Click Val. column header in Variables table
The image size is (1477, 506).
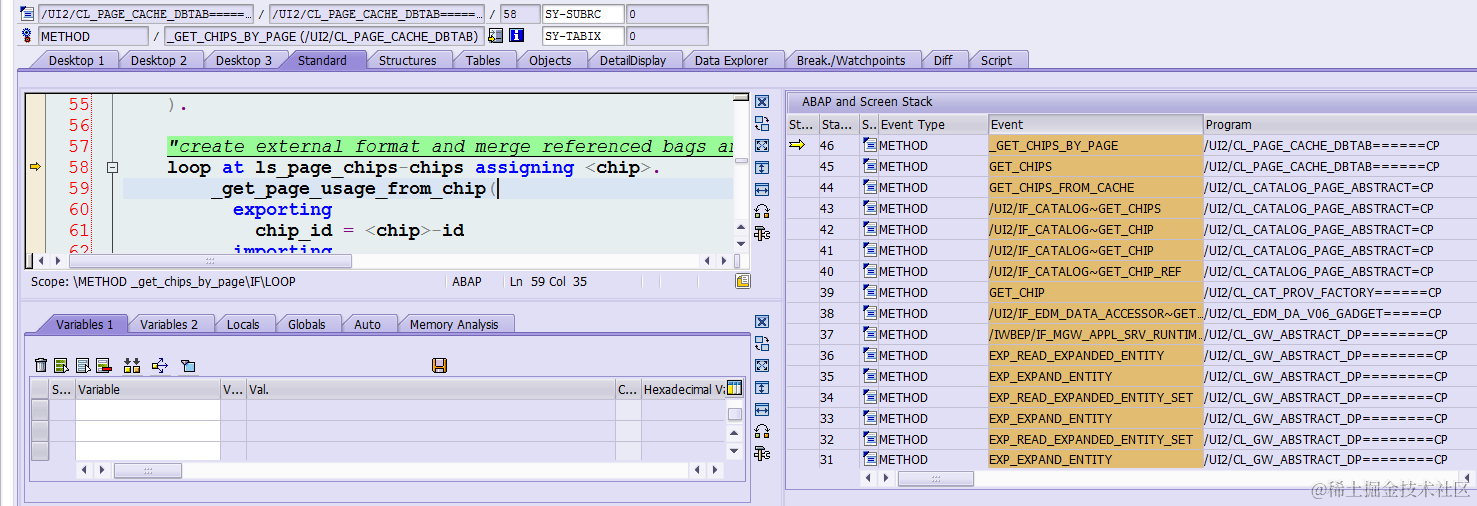(x=430, y=389)
